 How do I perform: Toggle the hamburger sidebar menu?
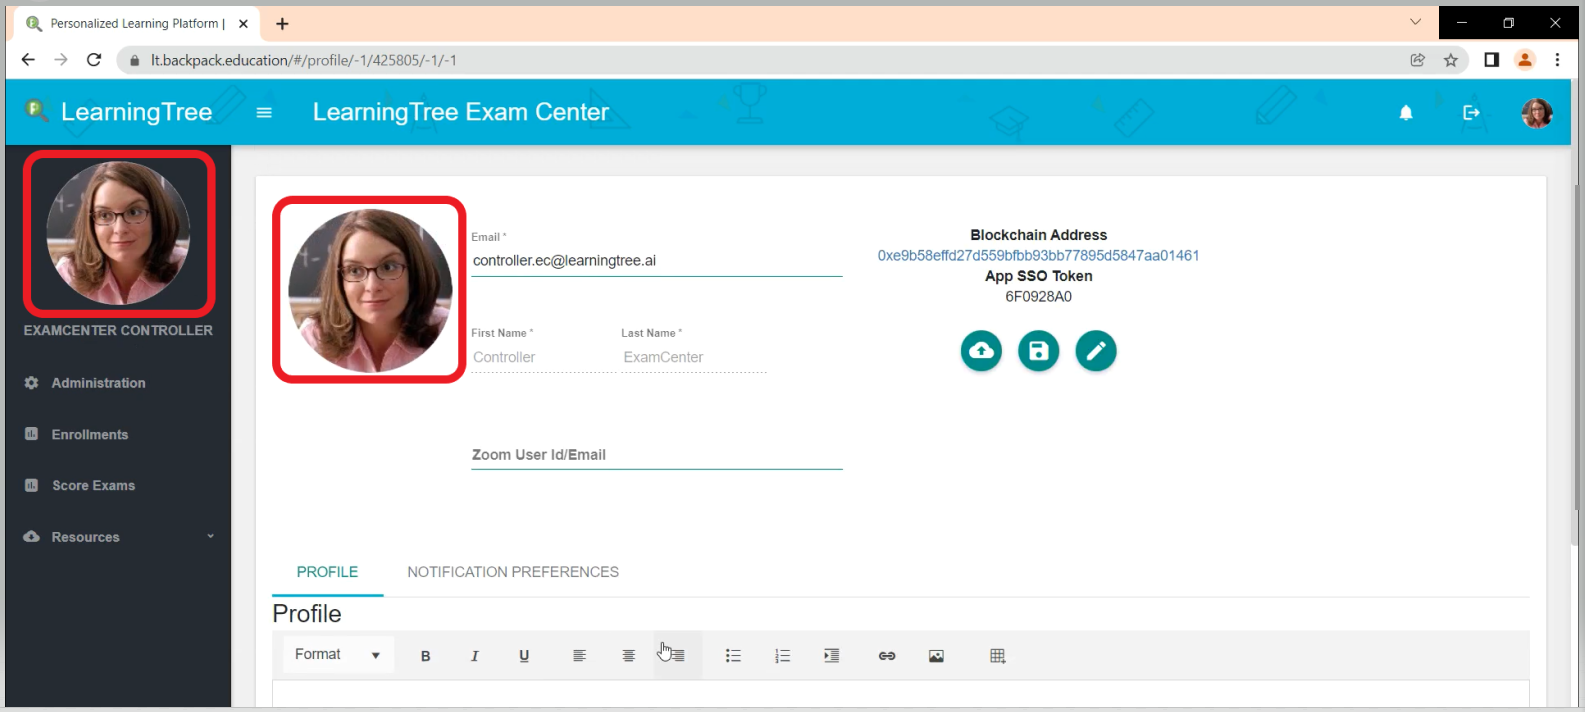264,113
